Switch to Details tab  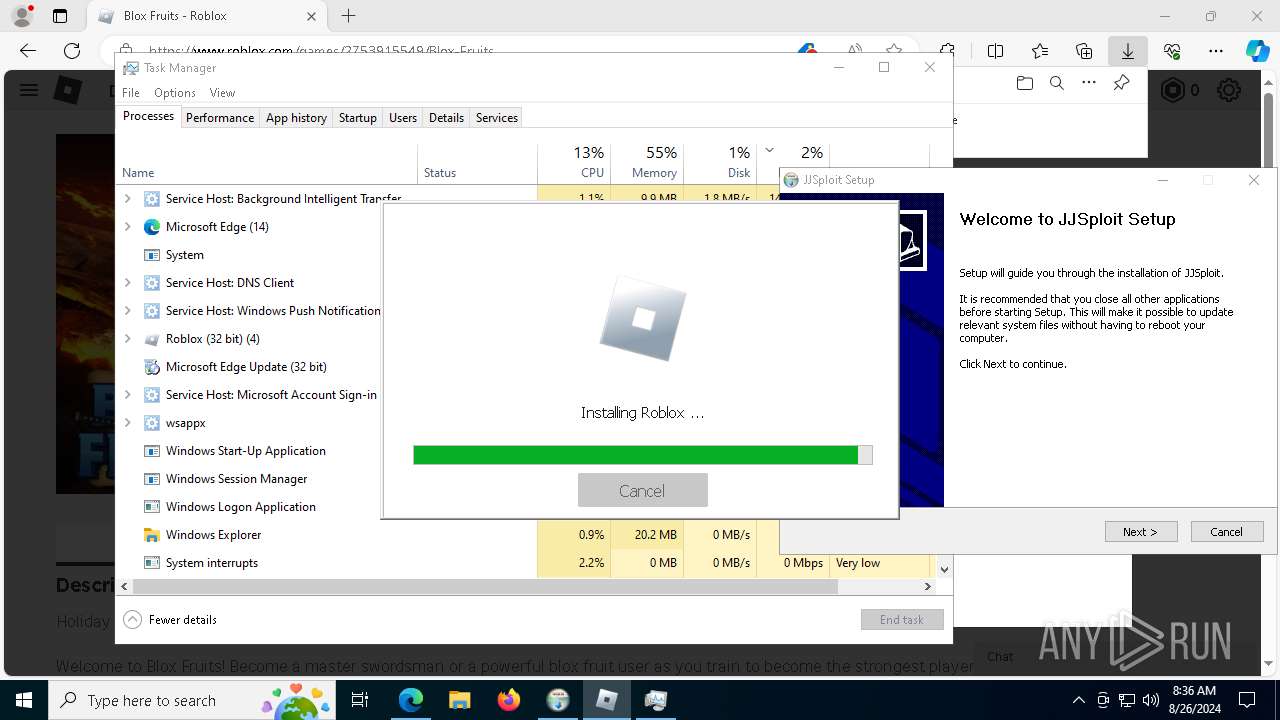click(x=446, y=117)
